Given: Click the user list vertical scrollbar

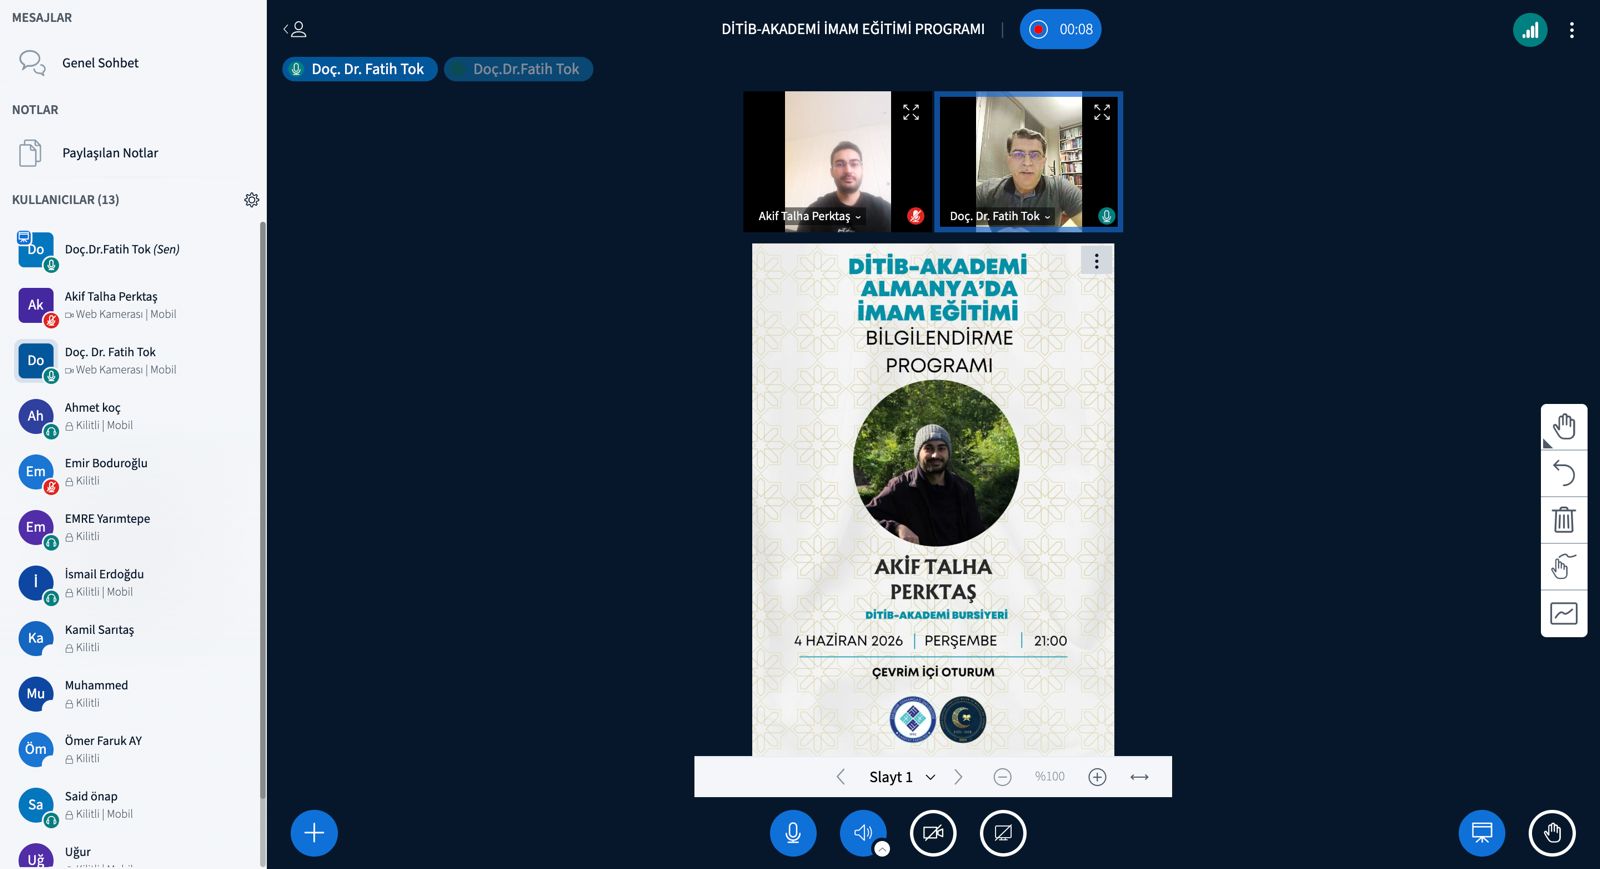Looking at the screenshot, I should click(263, 510).
